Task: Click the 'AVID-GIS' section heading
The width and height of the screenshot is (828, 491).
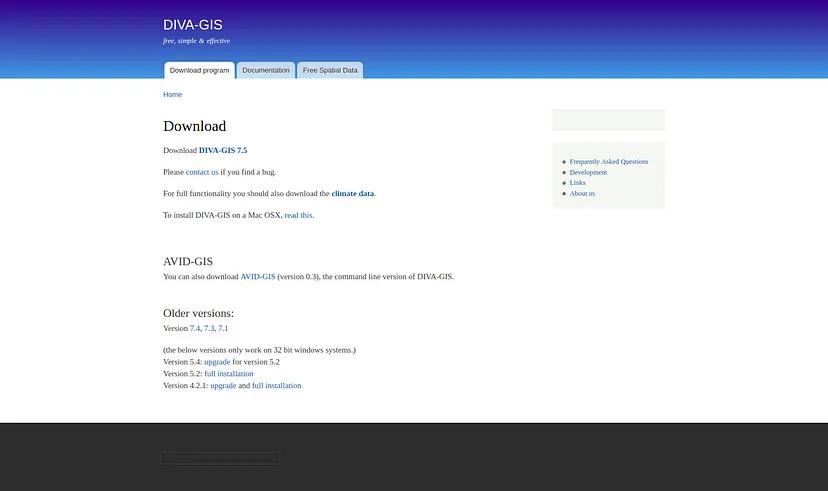Action: [x=188, y=261]
